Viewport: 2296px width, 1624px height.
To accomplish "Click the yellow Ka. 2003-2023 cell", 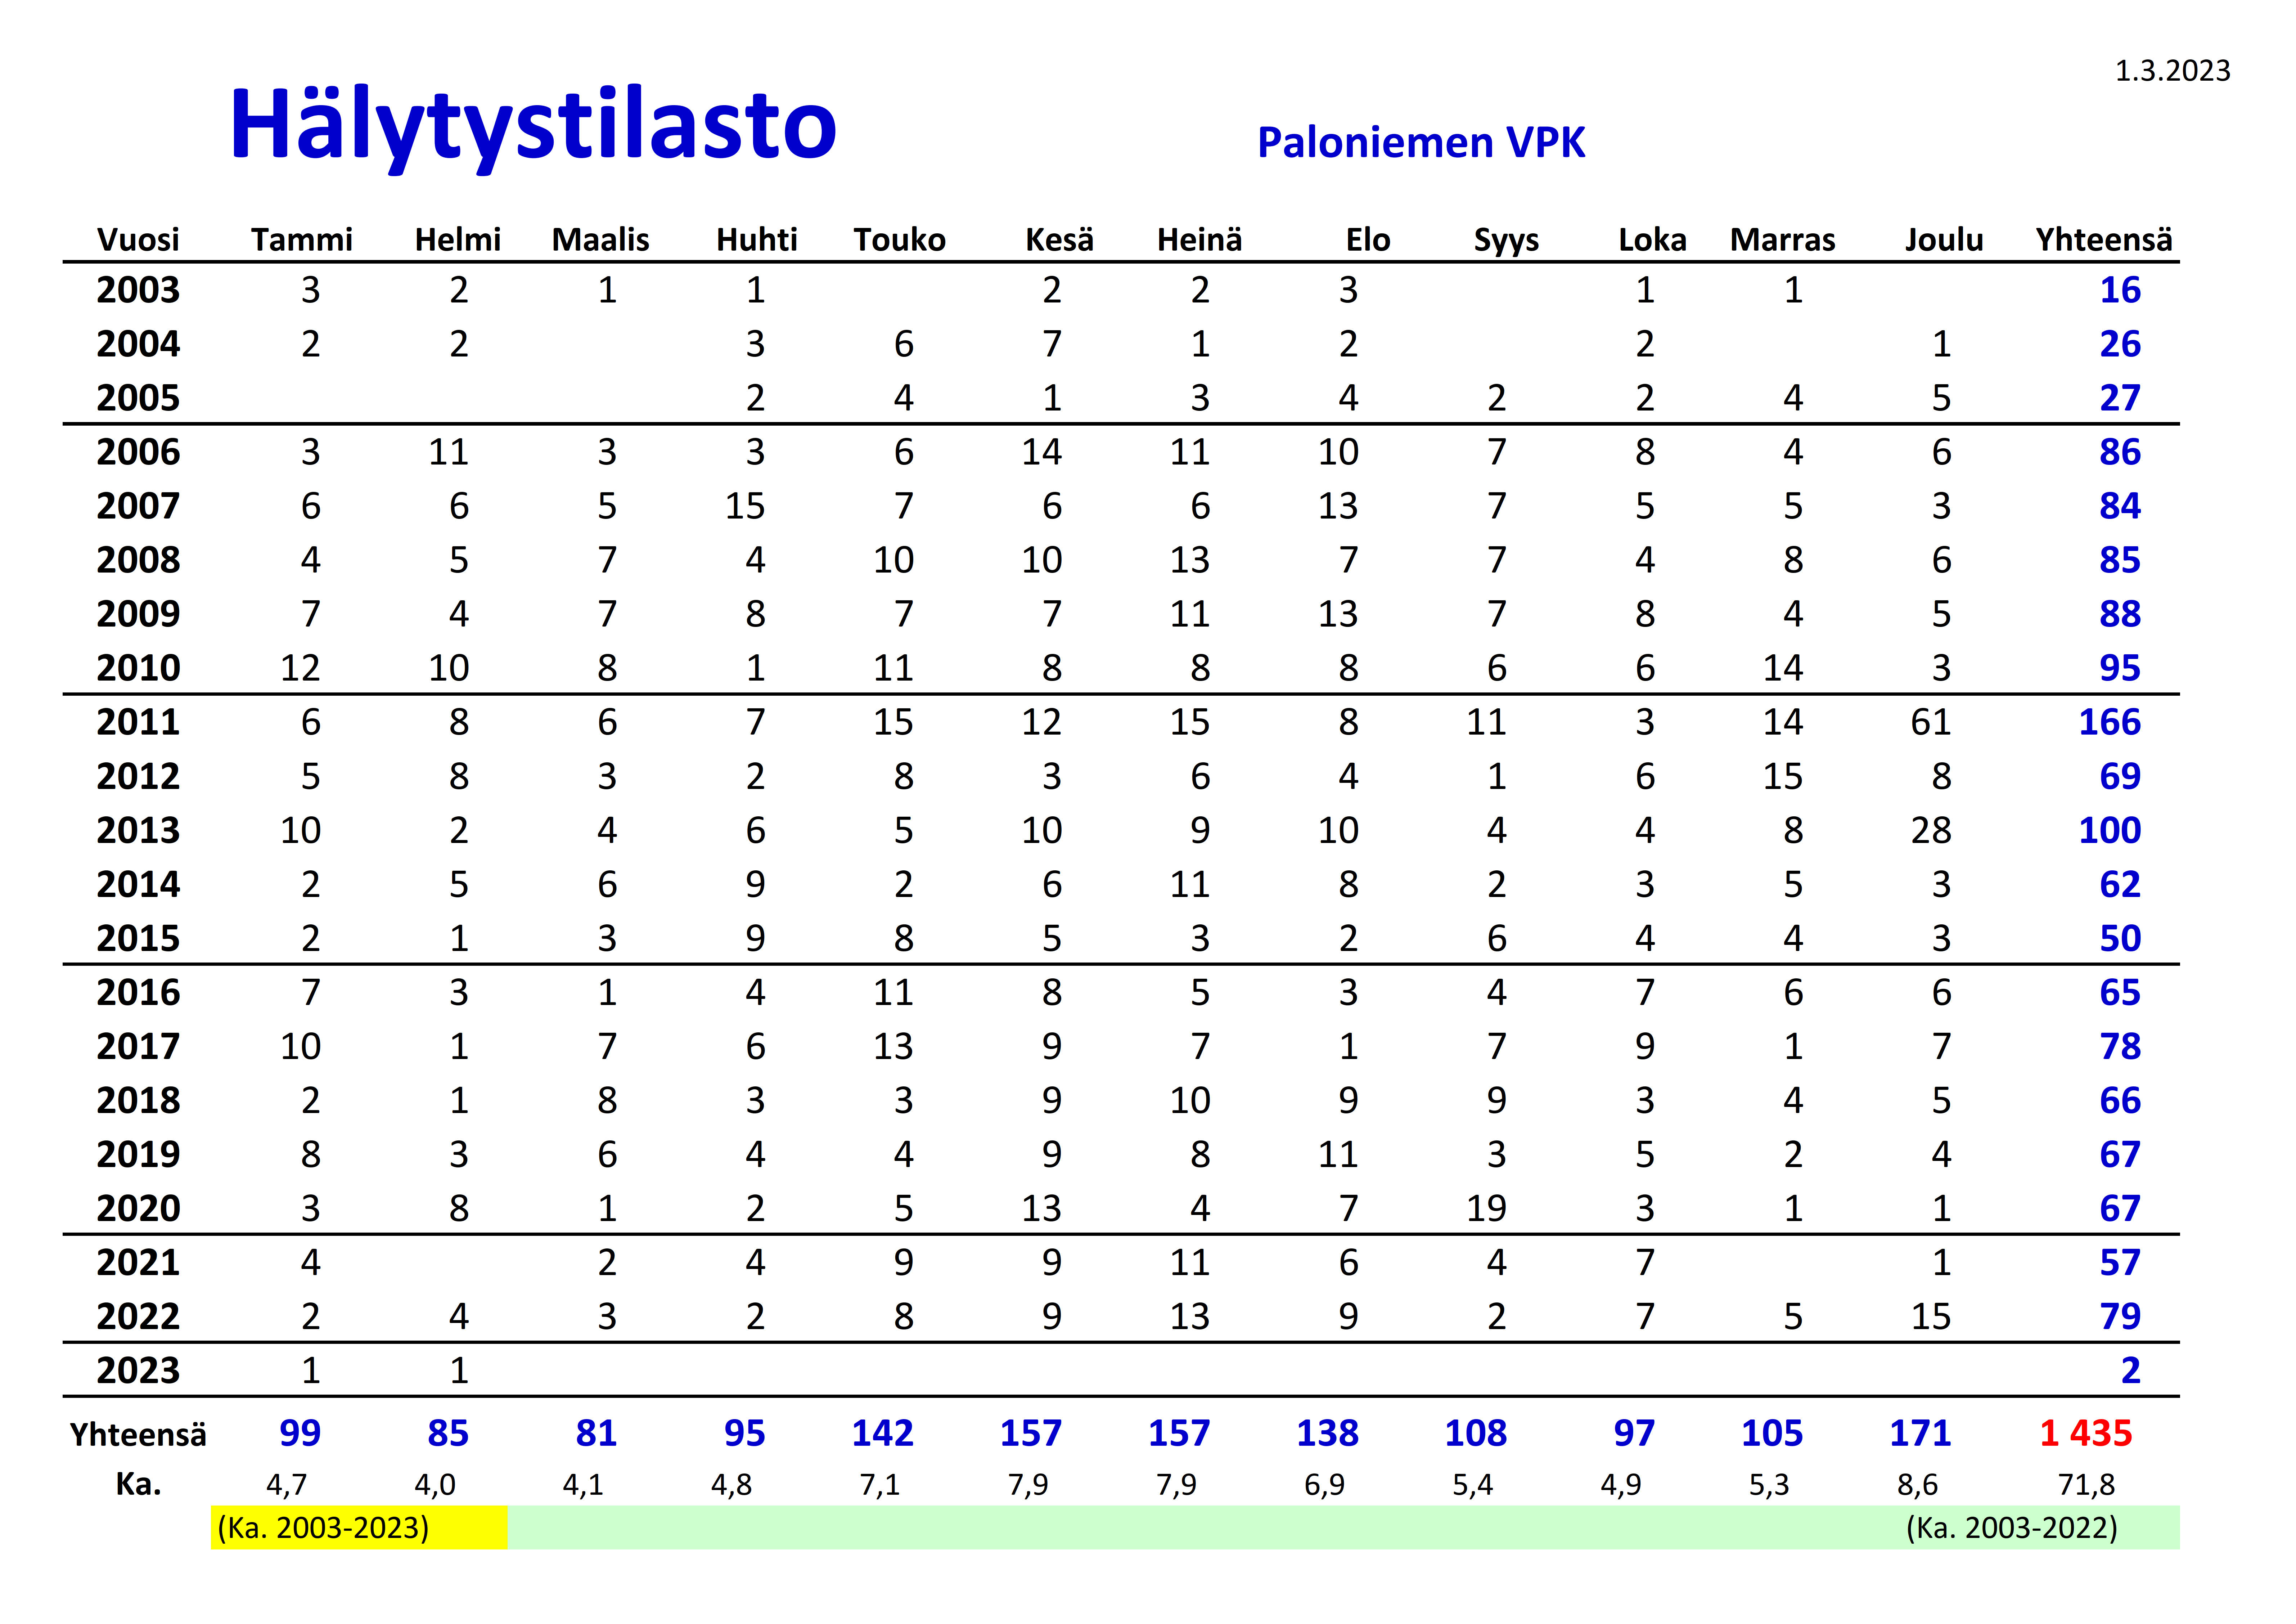I will [x=323, y=1527].
